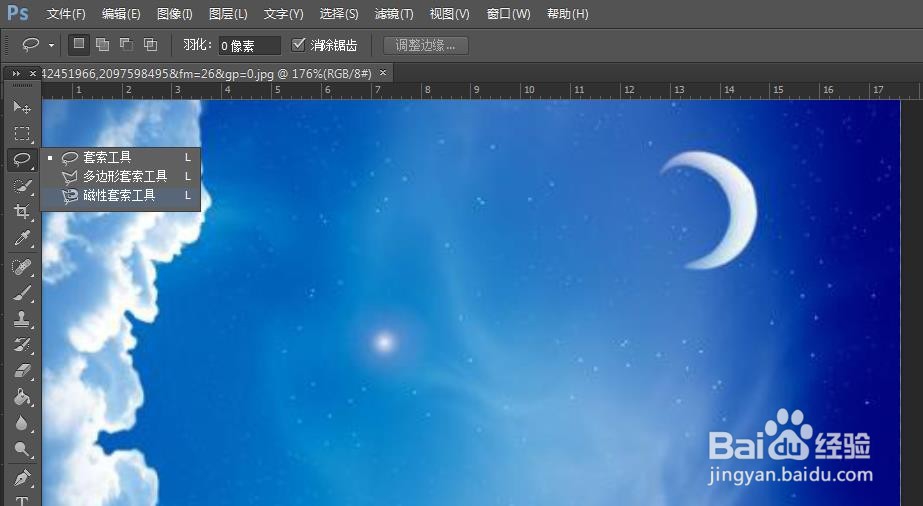Select the Spot Healing Brush tool
Image resolution: width=923 pixels, height=506 pixels.
click(22, 267)
